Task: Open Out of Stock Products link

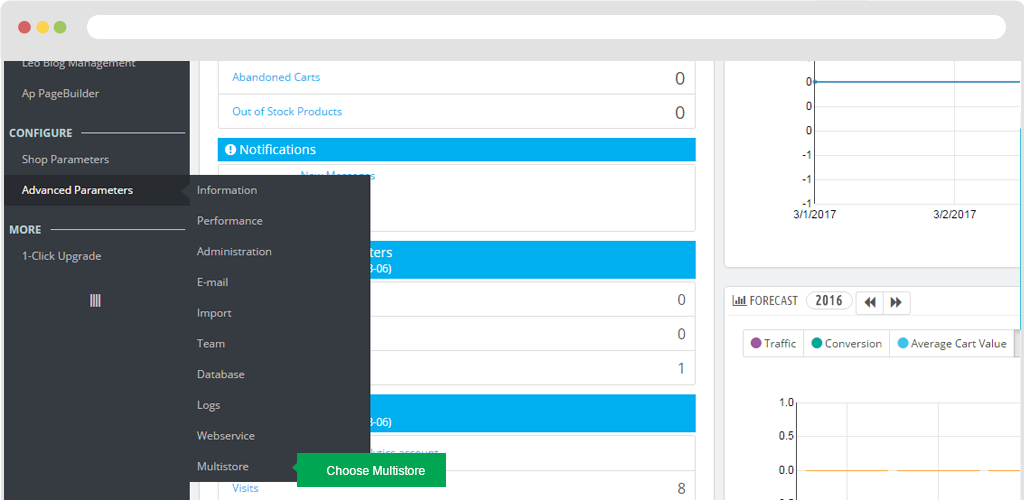Action: point(287,112)
